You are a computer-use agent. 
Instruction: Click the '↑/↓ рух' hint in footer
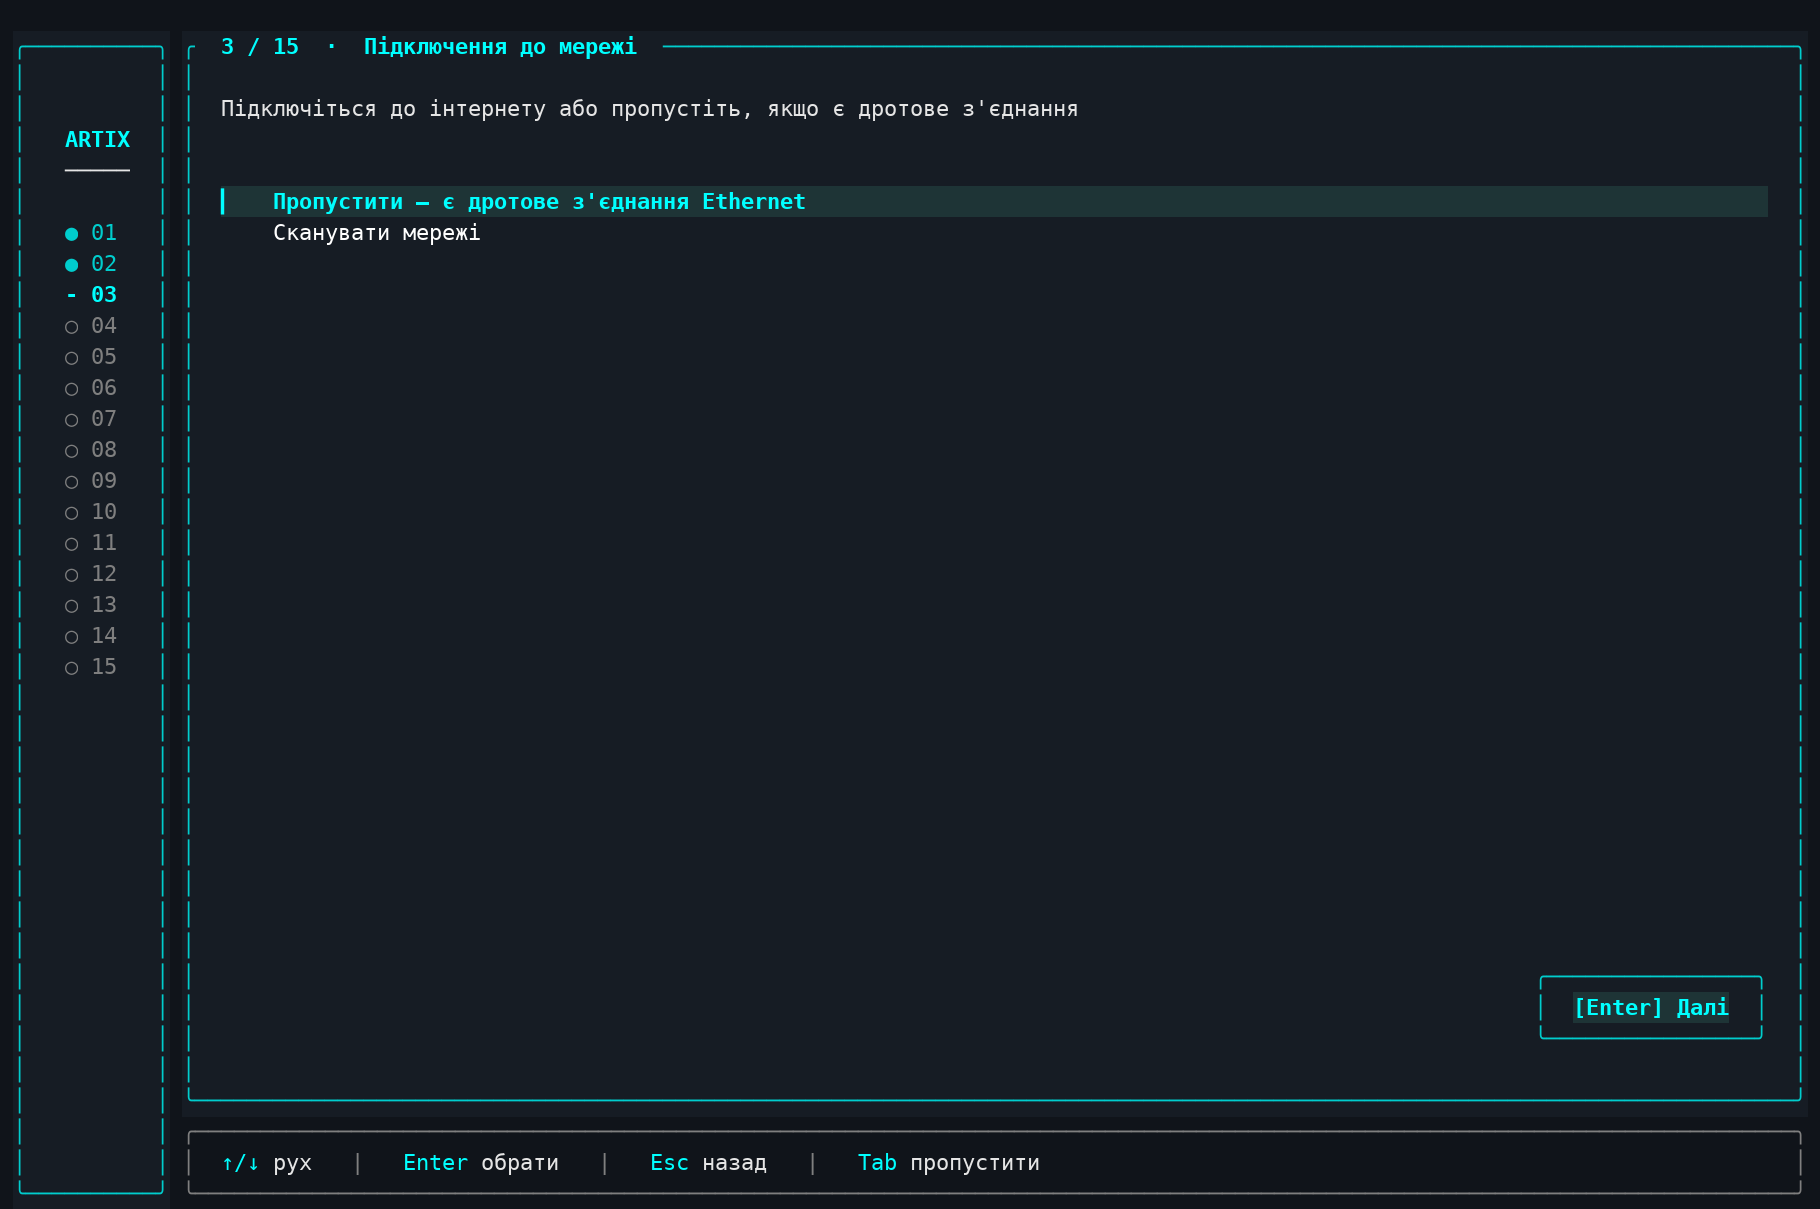click(x=267, y=1163)
